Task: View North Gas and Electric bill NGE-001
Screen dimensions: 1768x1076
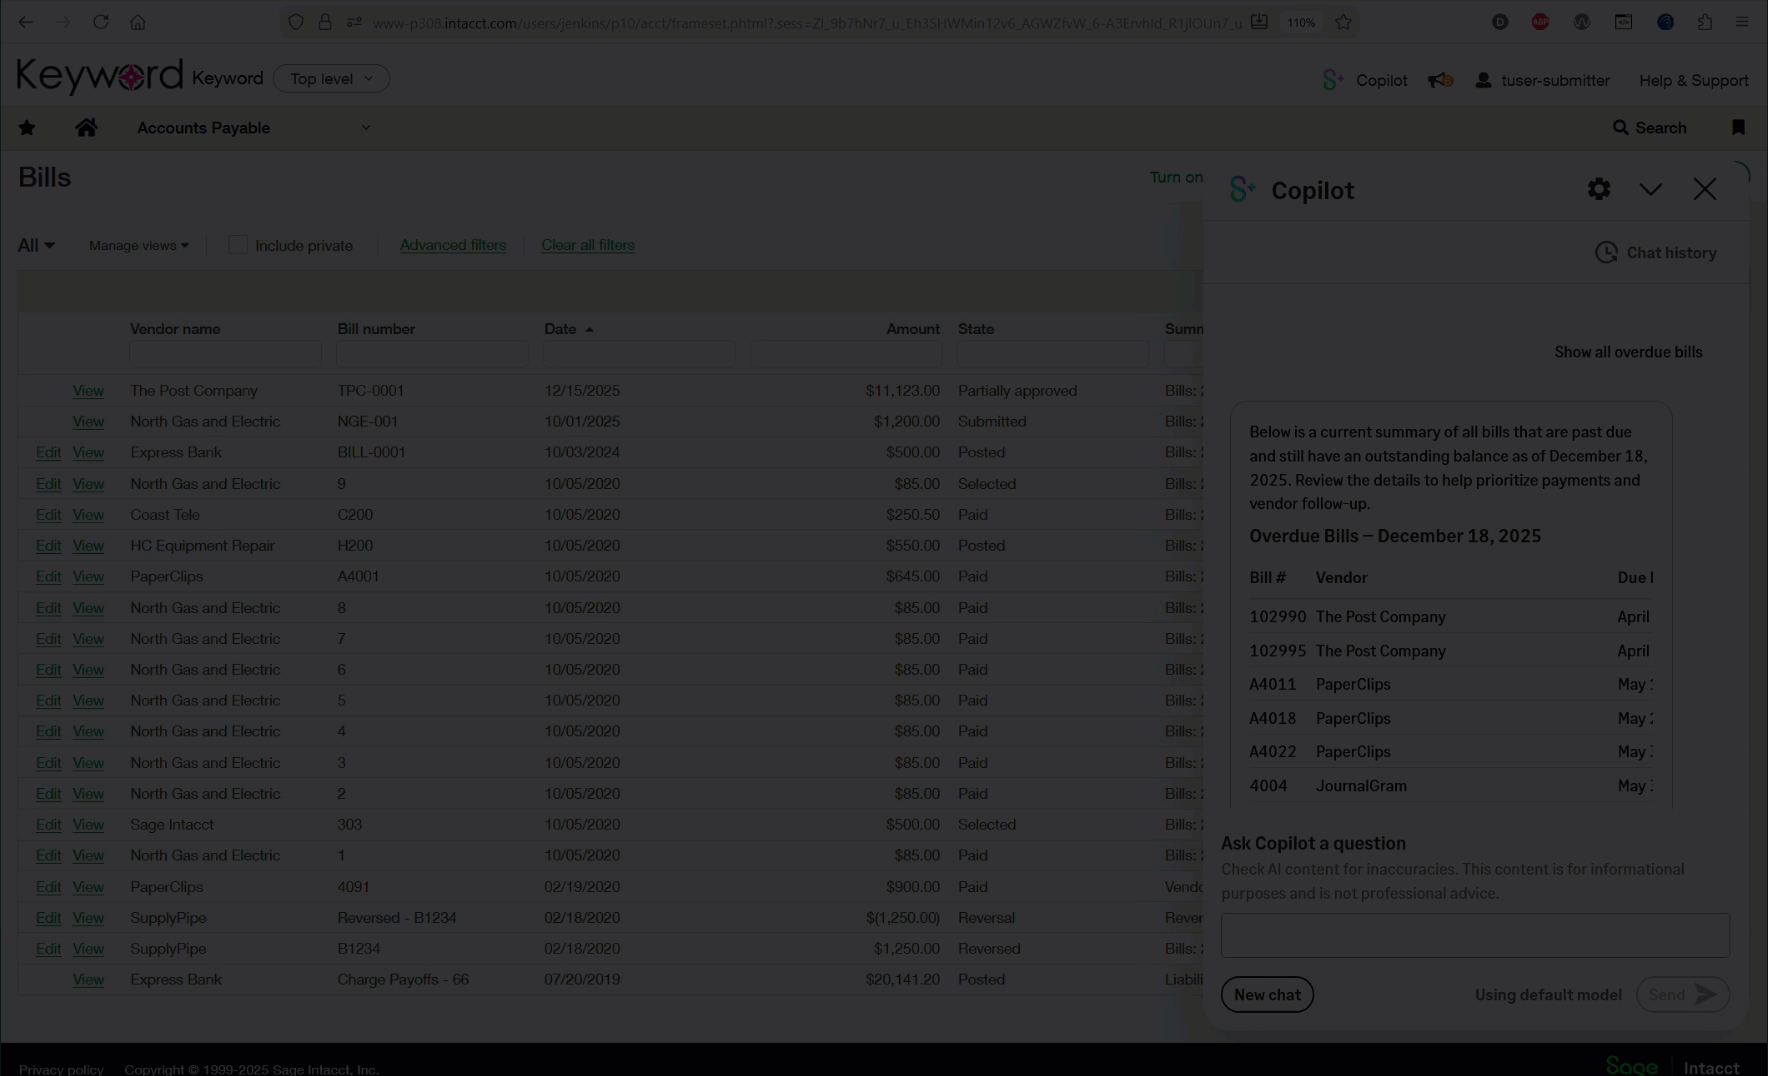Action: 88,422
